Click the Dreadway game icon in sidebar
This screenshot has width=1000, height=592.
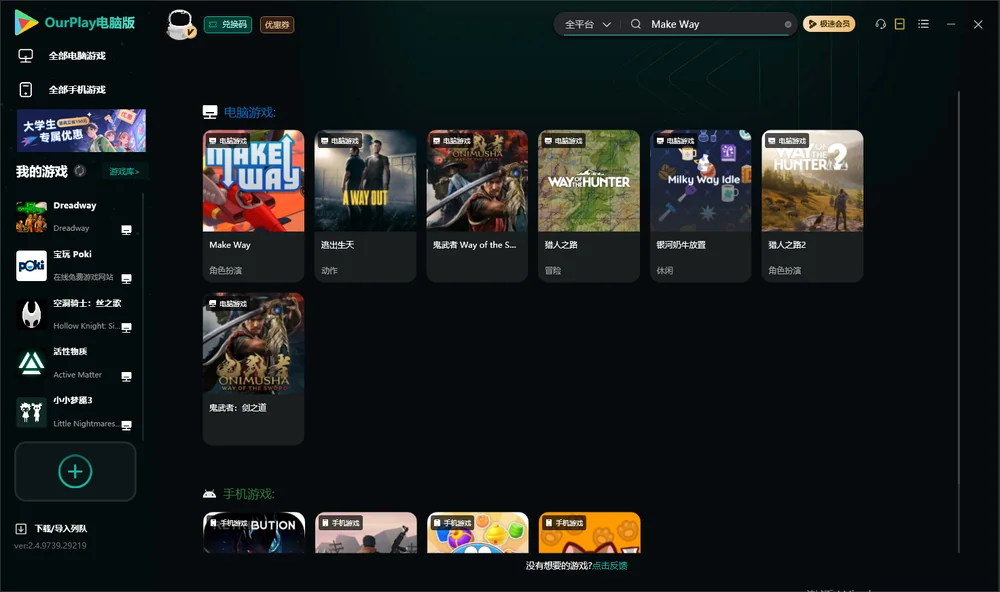(x=31, y=216)
